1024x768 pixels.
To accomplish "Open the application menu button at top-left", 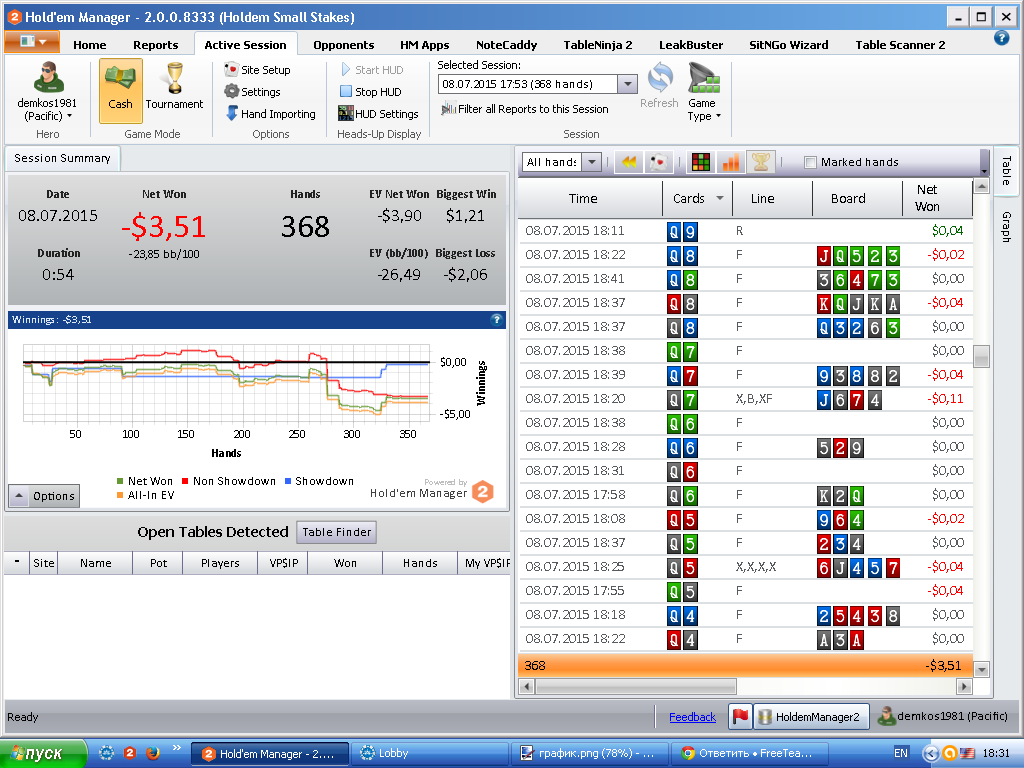I will click(x=33, y=42).
